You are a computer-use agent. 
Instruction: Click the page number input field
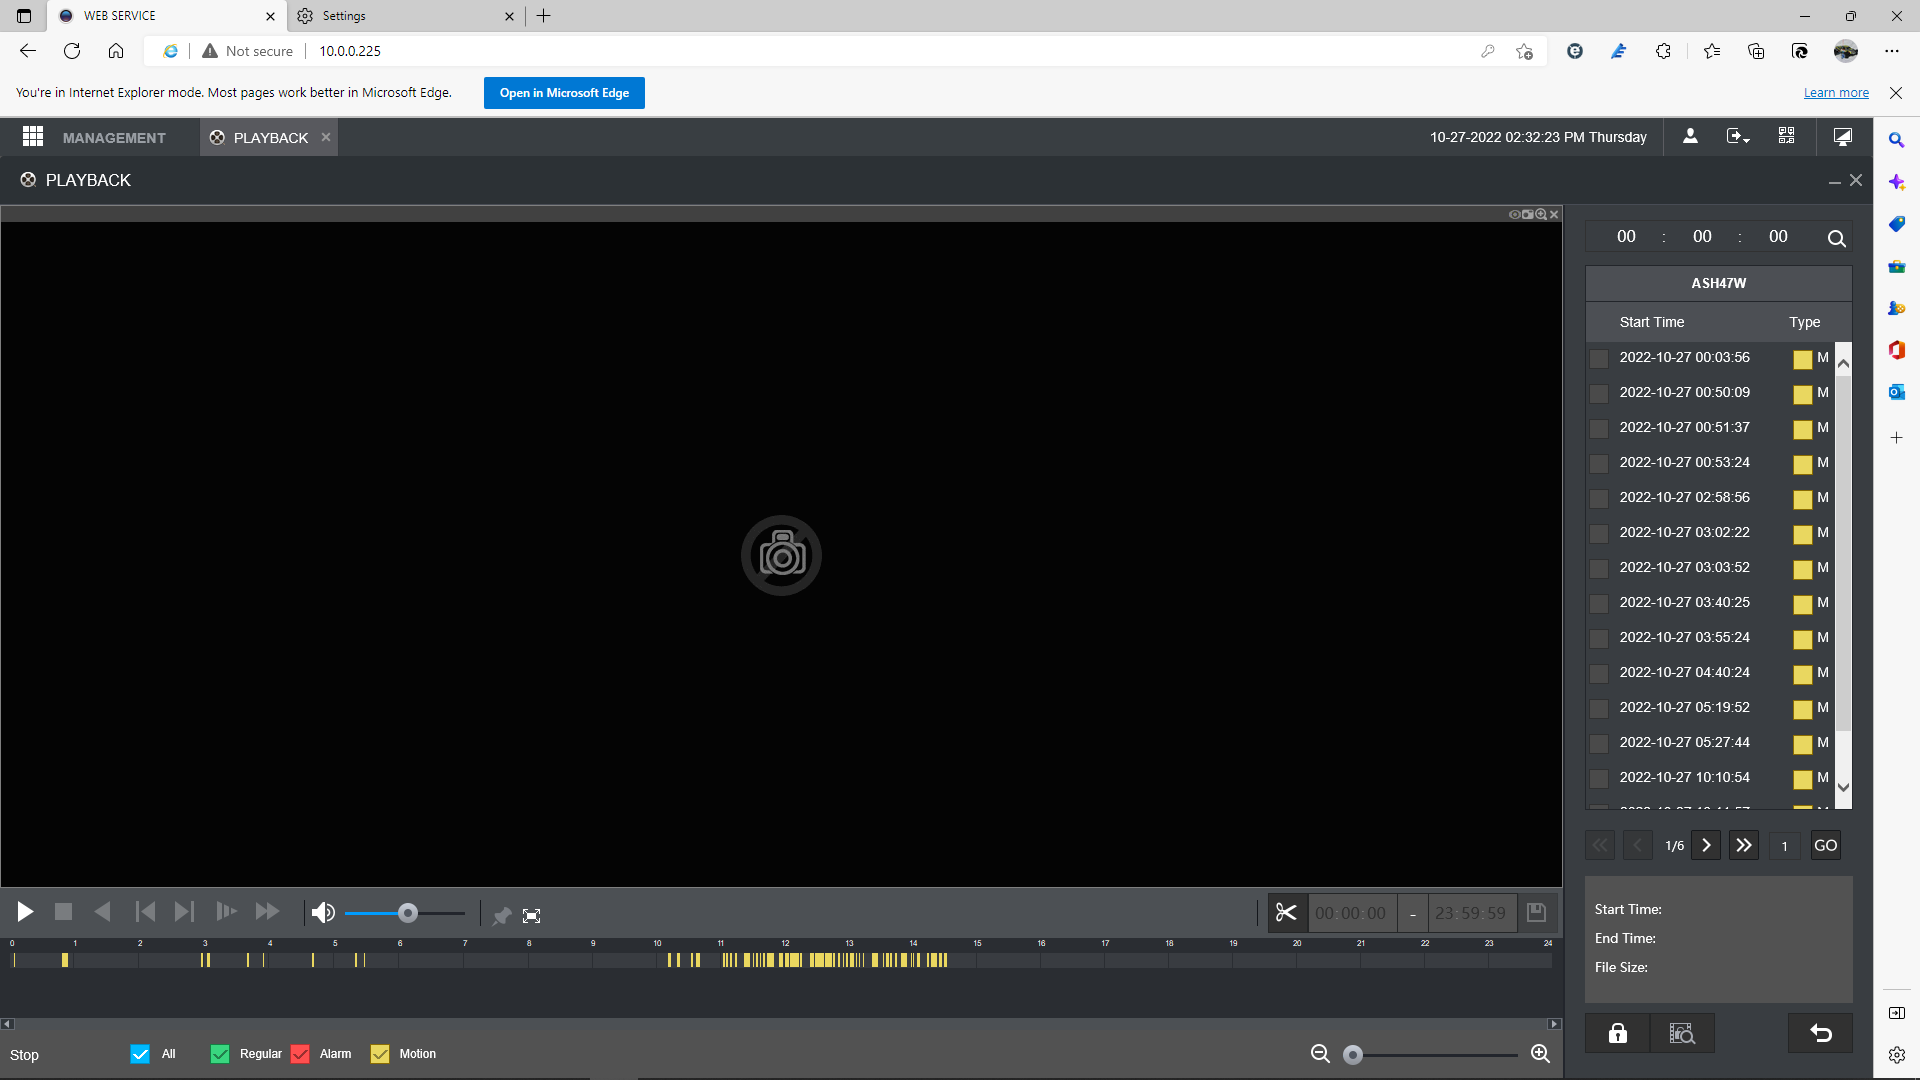click(x=1784, y=846)
